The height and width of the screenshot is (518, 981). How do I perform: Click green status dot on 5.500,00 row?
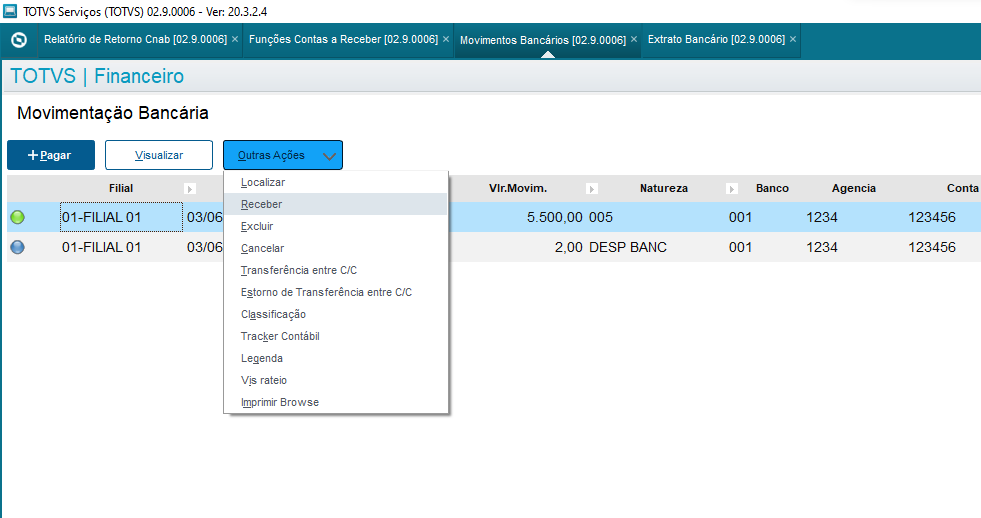[18, 217]
